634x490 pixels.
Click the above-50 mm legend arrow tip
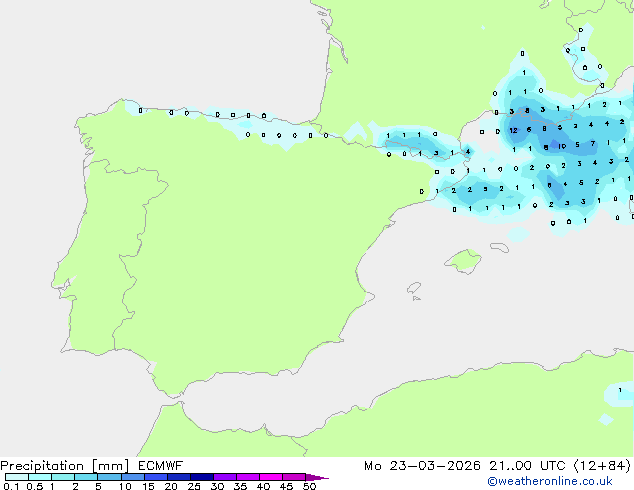[317, 477]
